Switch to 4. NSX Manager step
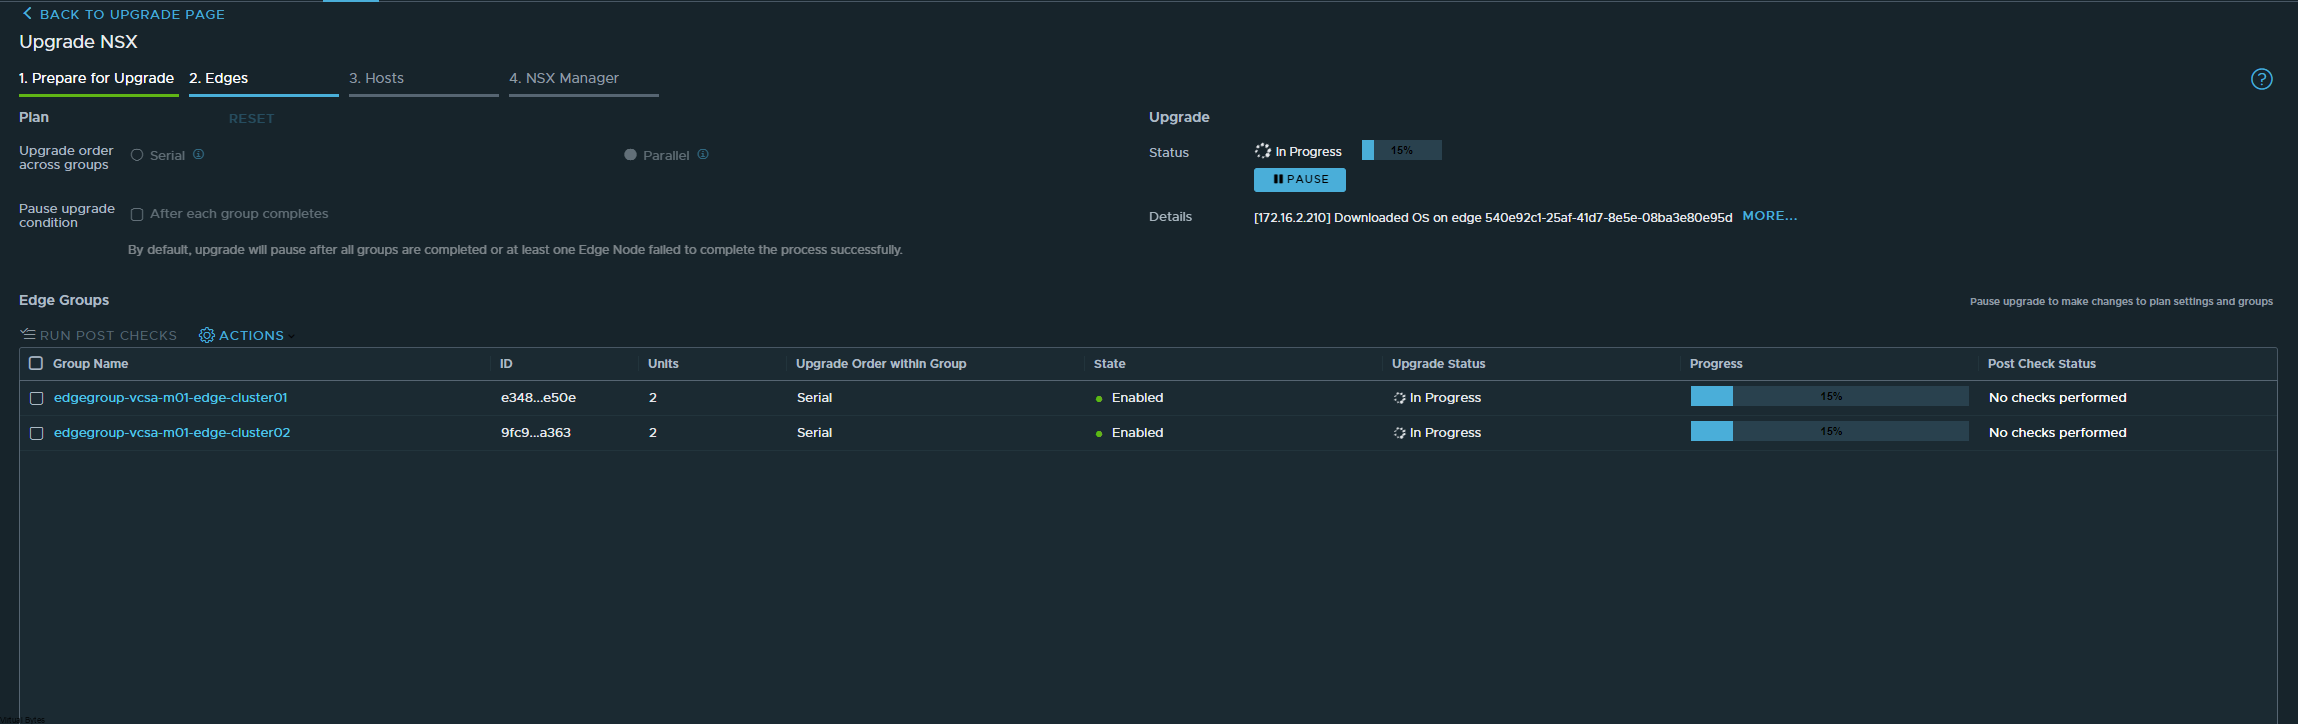The image size is (2298, 724). pos(564,78)
